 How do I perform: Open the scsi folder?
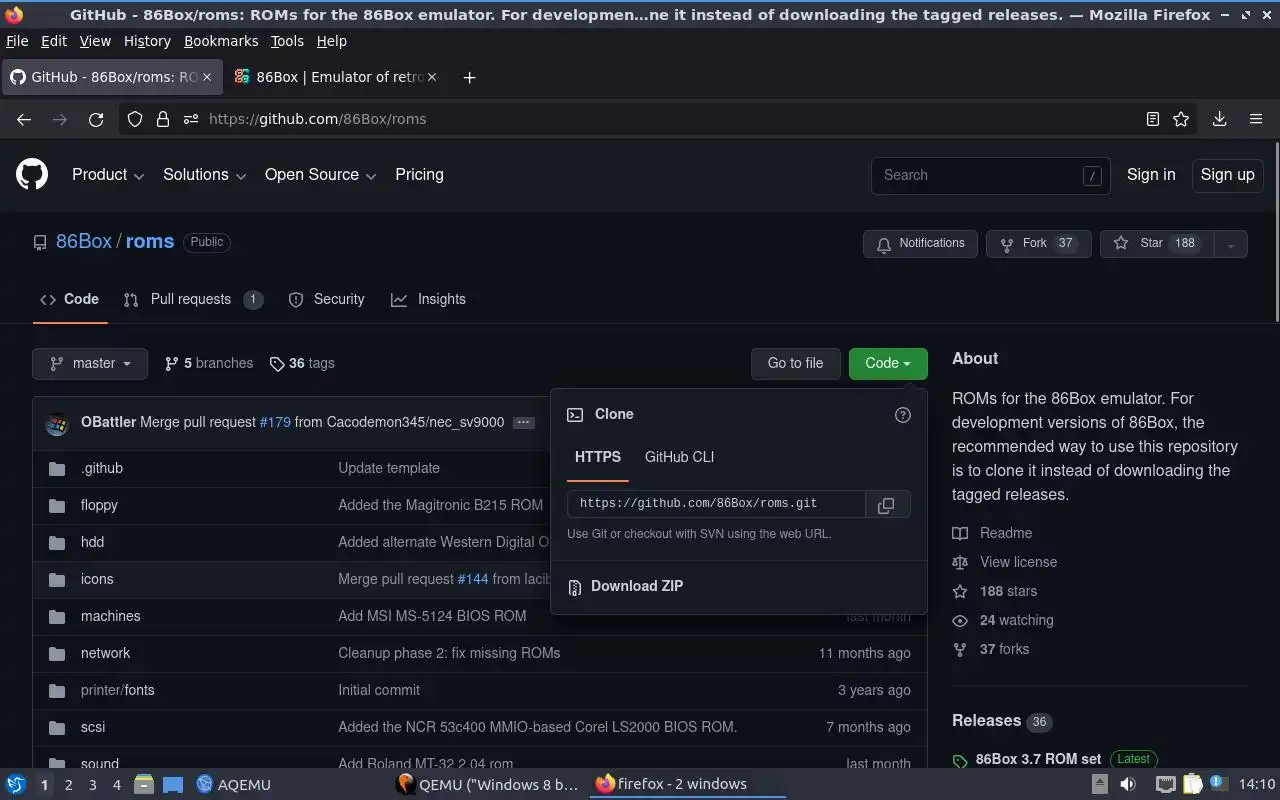93,727
